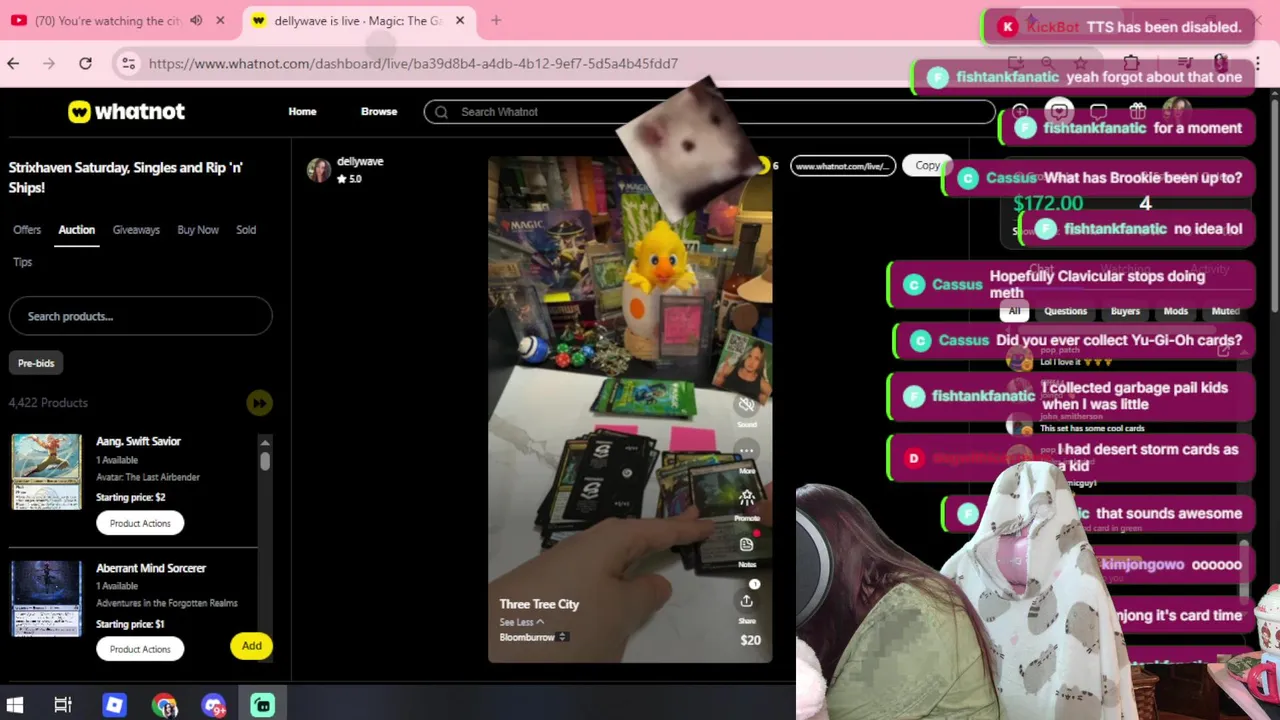Open the messages chat bubble icon in header
Viewport: 1280px width, 720px height.
point(1098,112)
